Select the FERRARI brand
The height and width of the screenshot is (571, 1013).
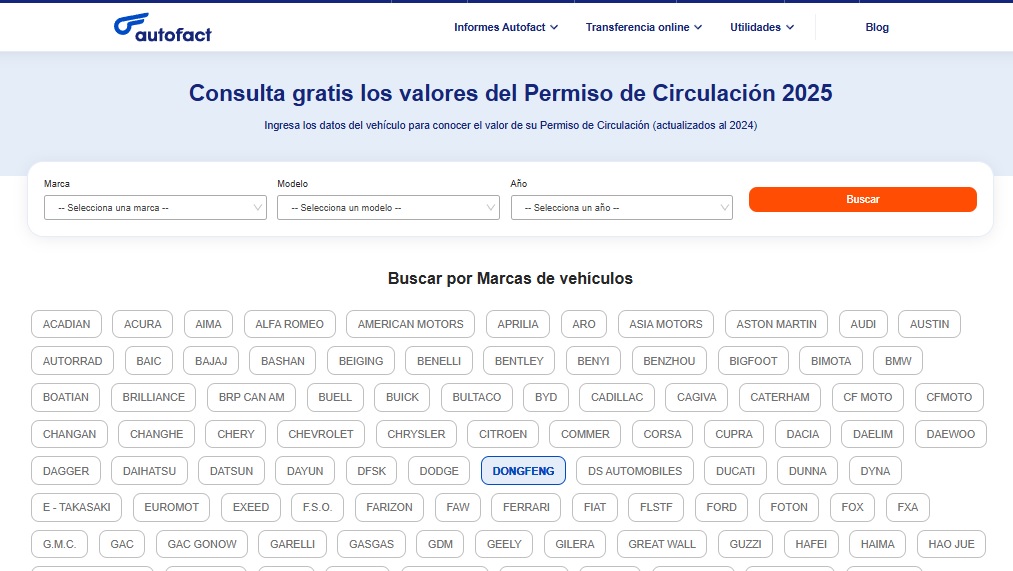click(526, 508)
